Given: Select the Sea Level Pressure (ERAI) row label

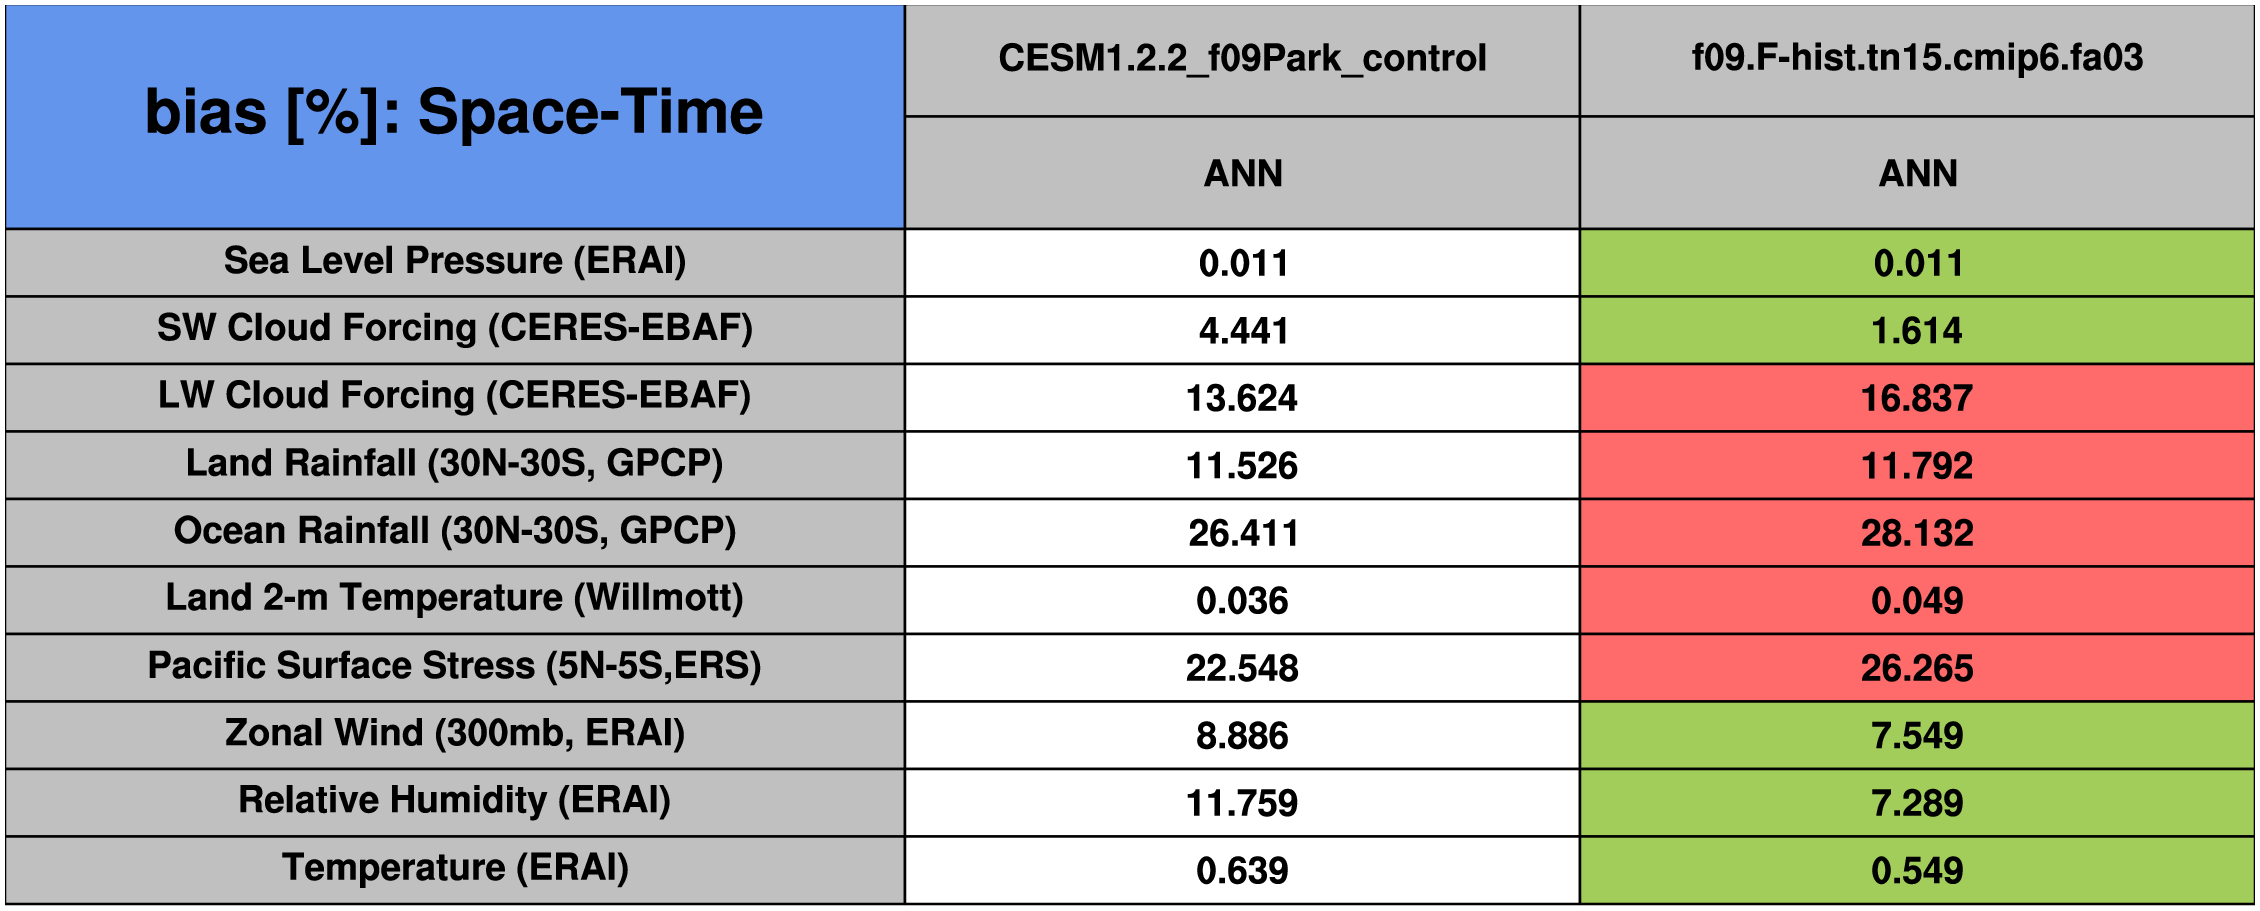Looking at the screenshot, I should tap(455, 262).
